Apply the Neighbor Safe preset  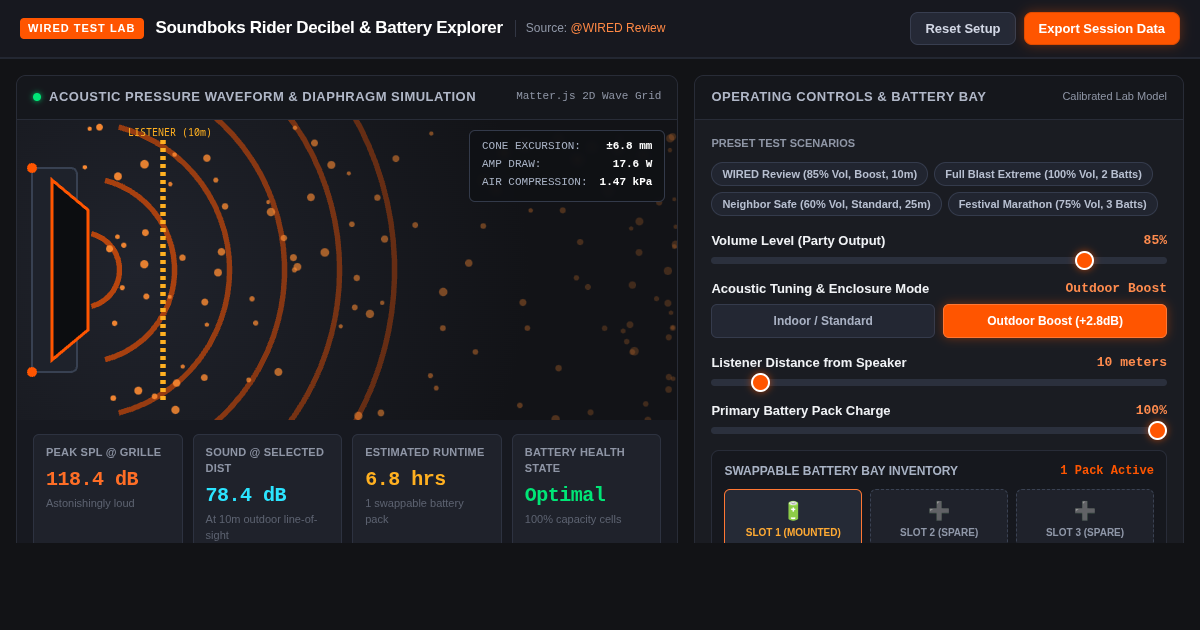[826, 204]
